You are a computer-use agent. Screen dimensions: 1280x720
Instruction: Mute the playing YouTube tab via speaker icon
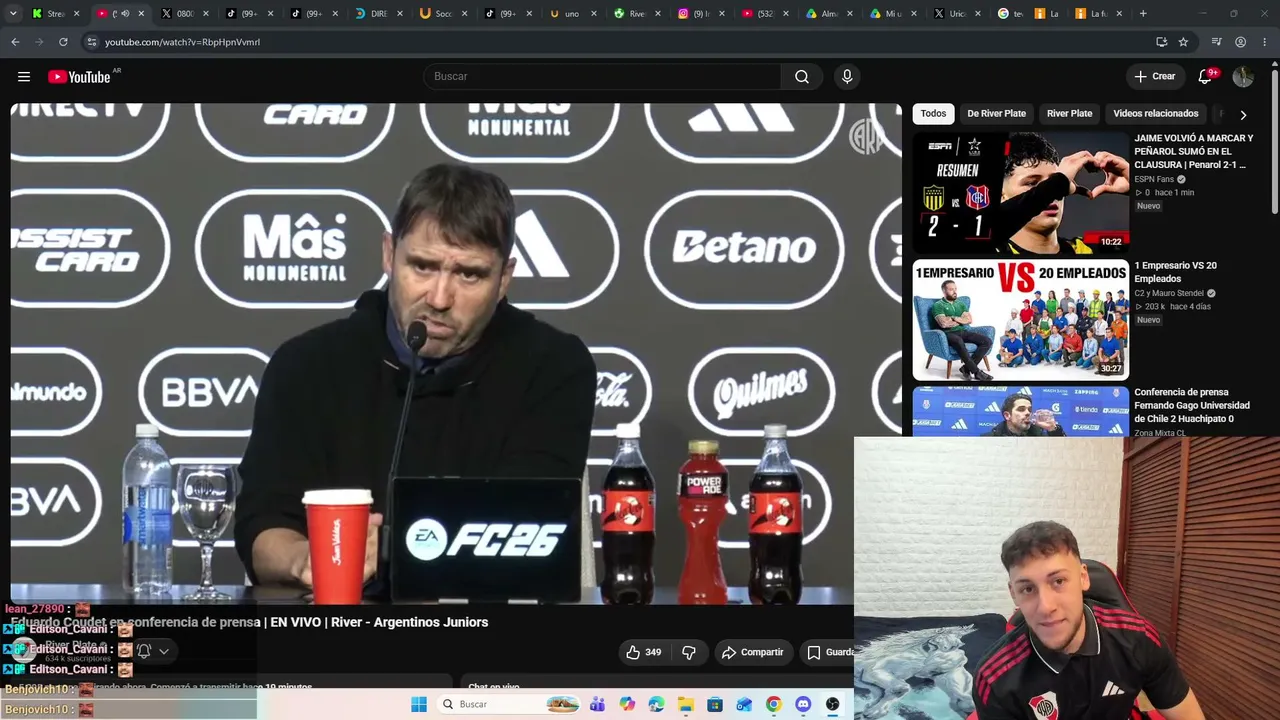(x=125, y=14)
